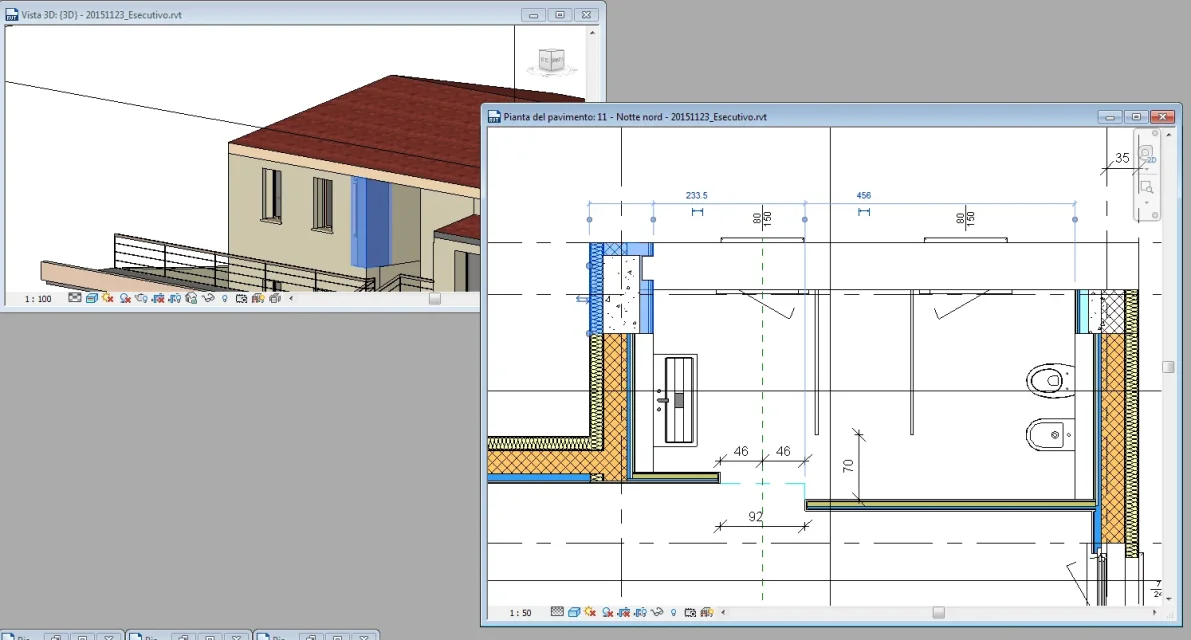Minimize the Pianta del pavimento window

[1110, 117]
